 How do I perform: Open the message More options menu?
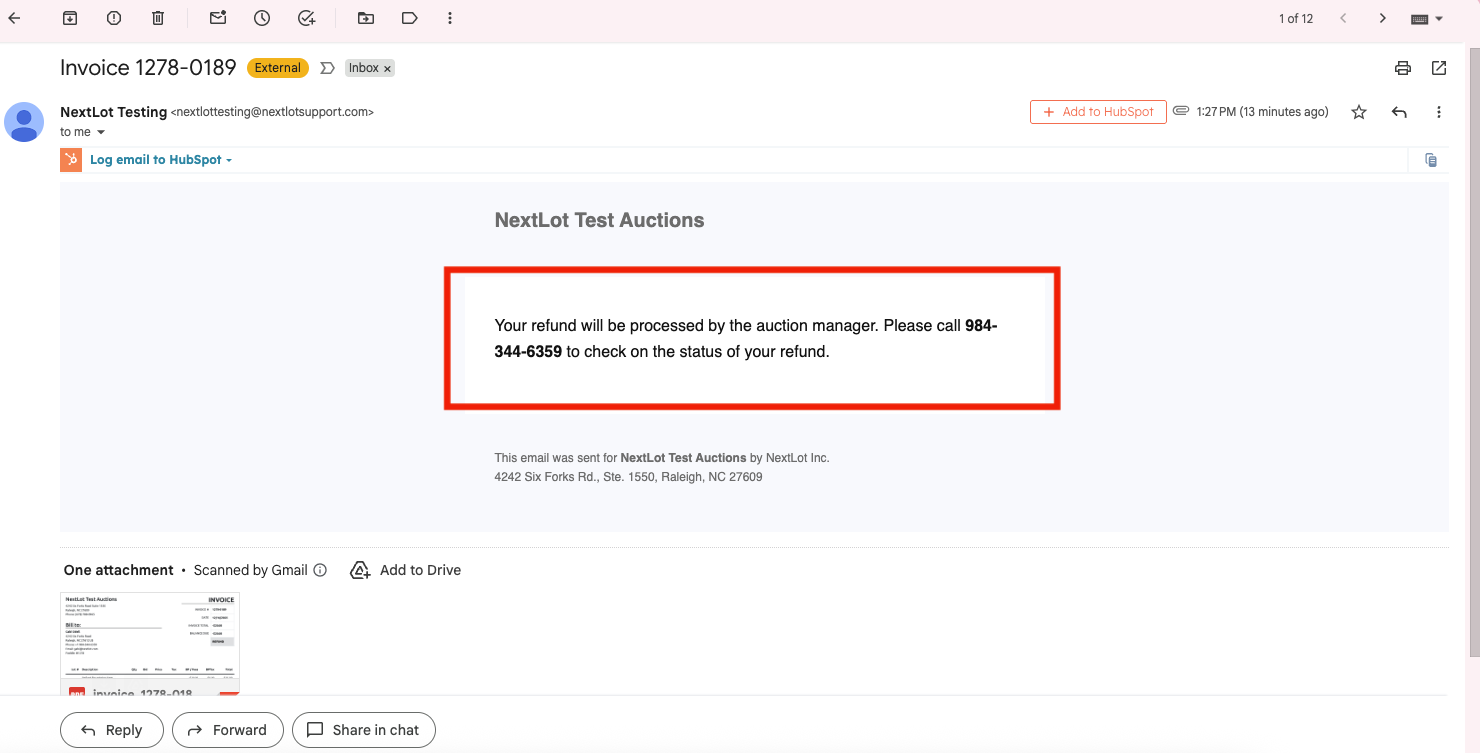point(1439,112)
